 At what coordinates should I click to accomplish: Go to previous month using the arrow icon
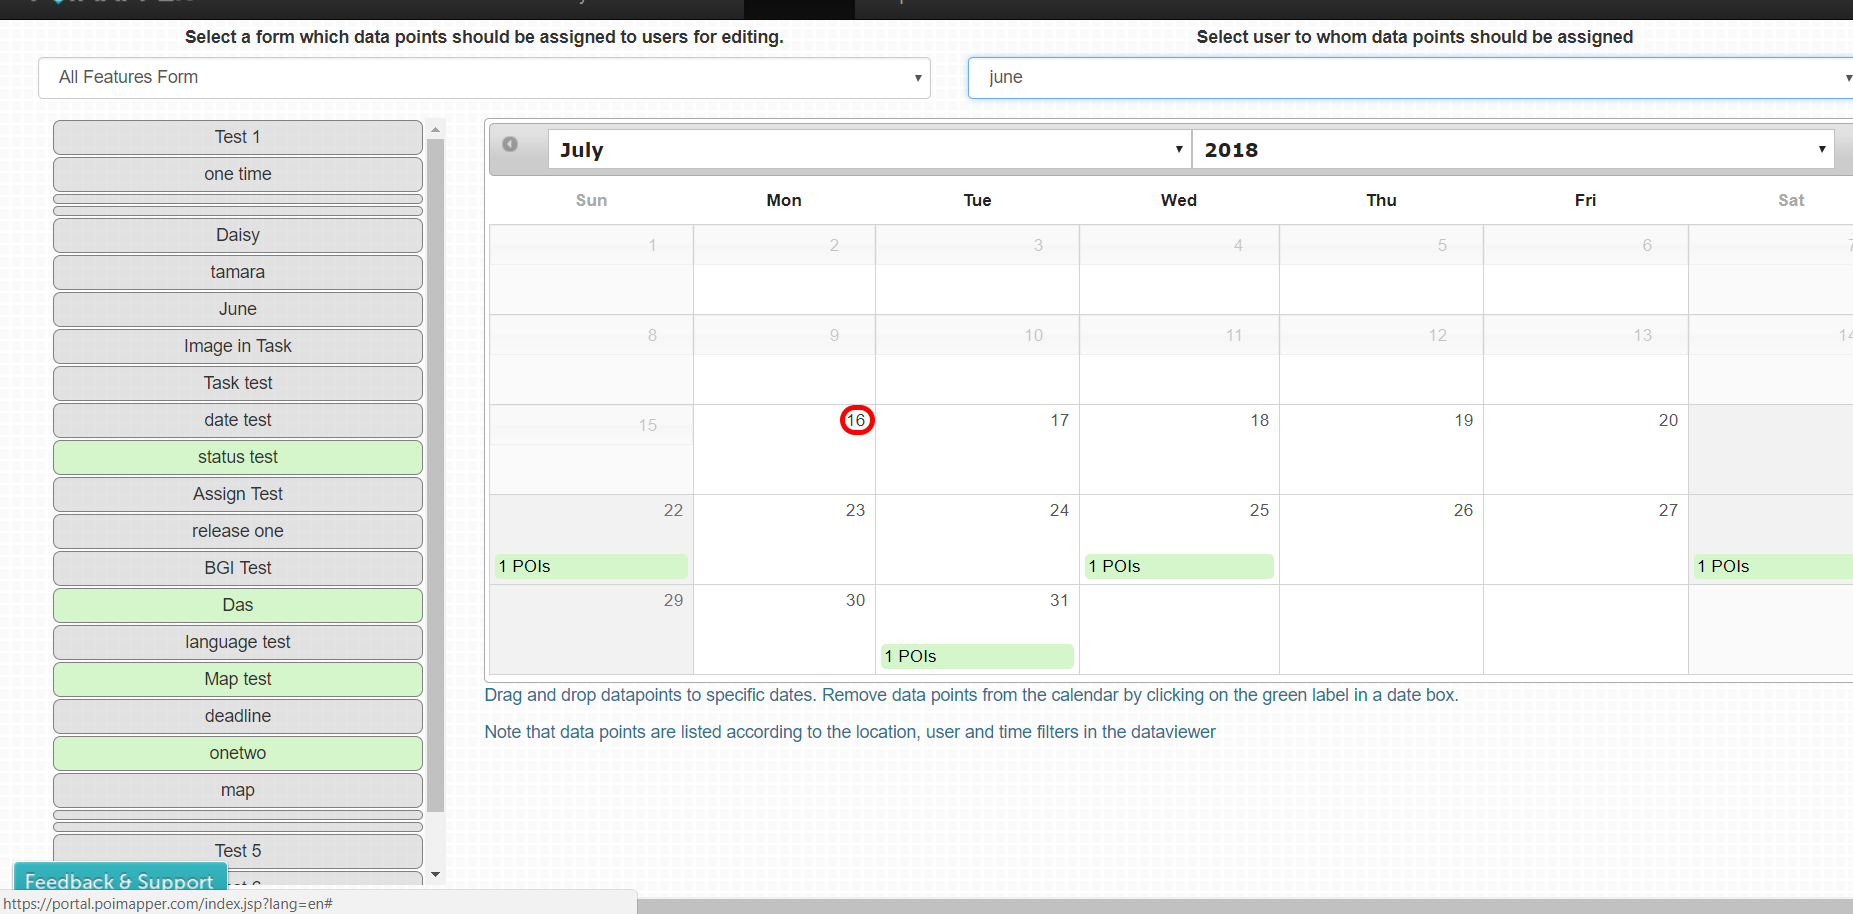(x=512, y=144)
